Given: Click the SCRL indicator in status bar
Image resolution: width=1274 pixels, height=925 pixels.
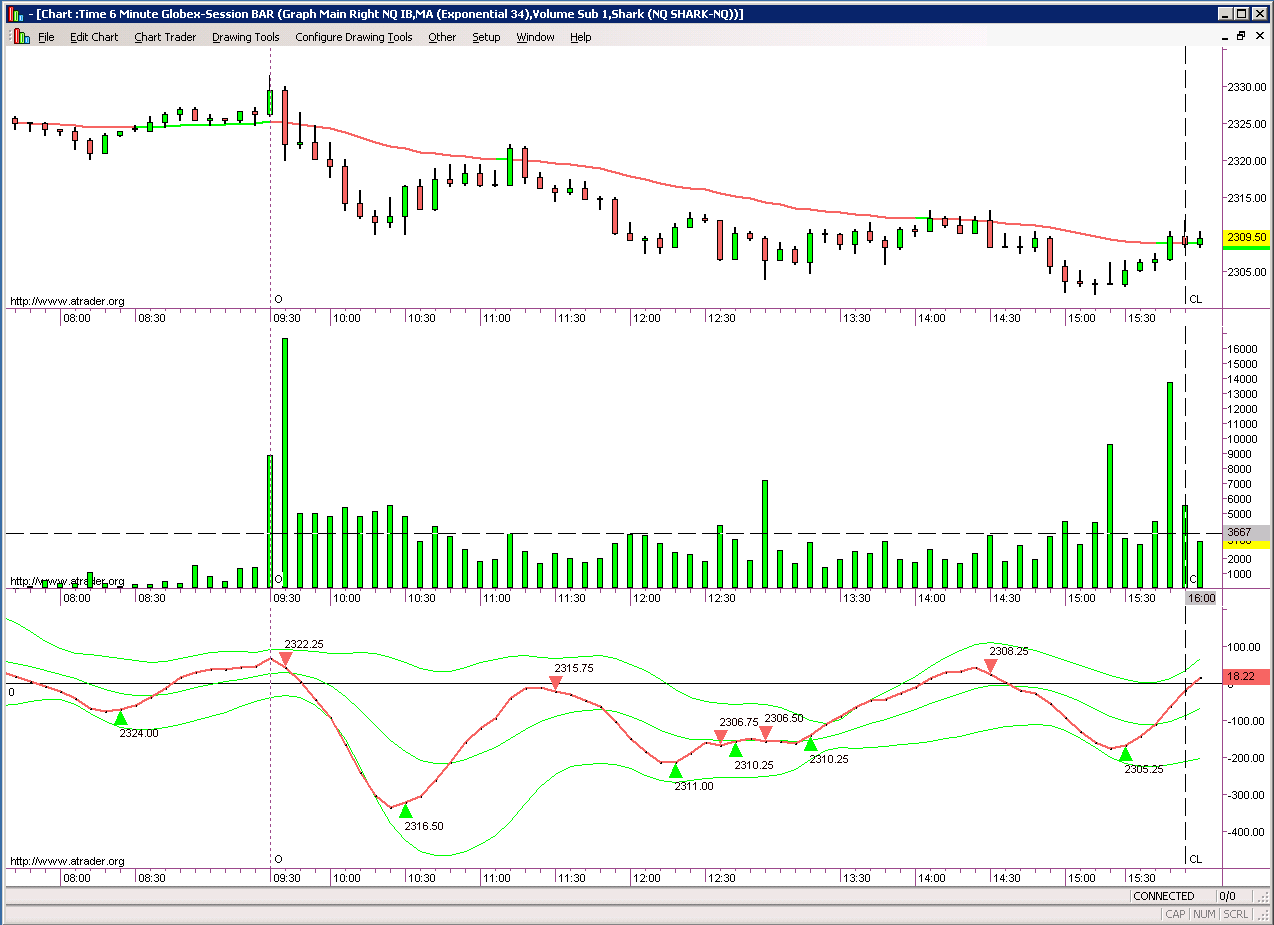Looking at the screenshot, I should [x=1235, y=914].
